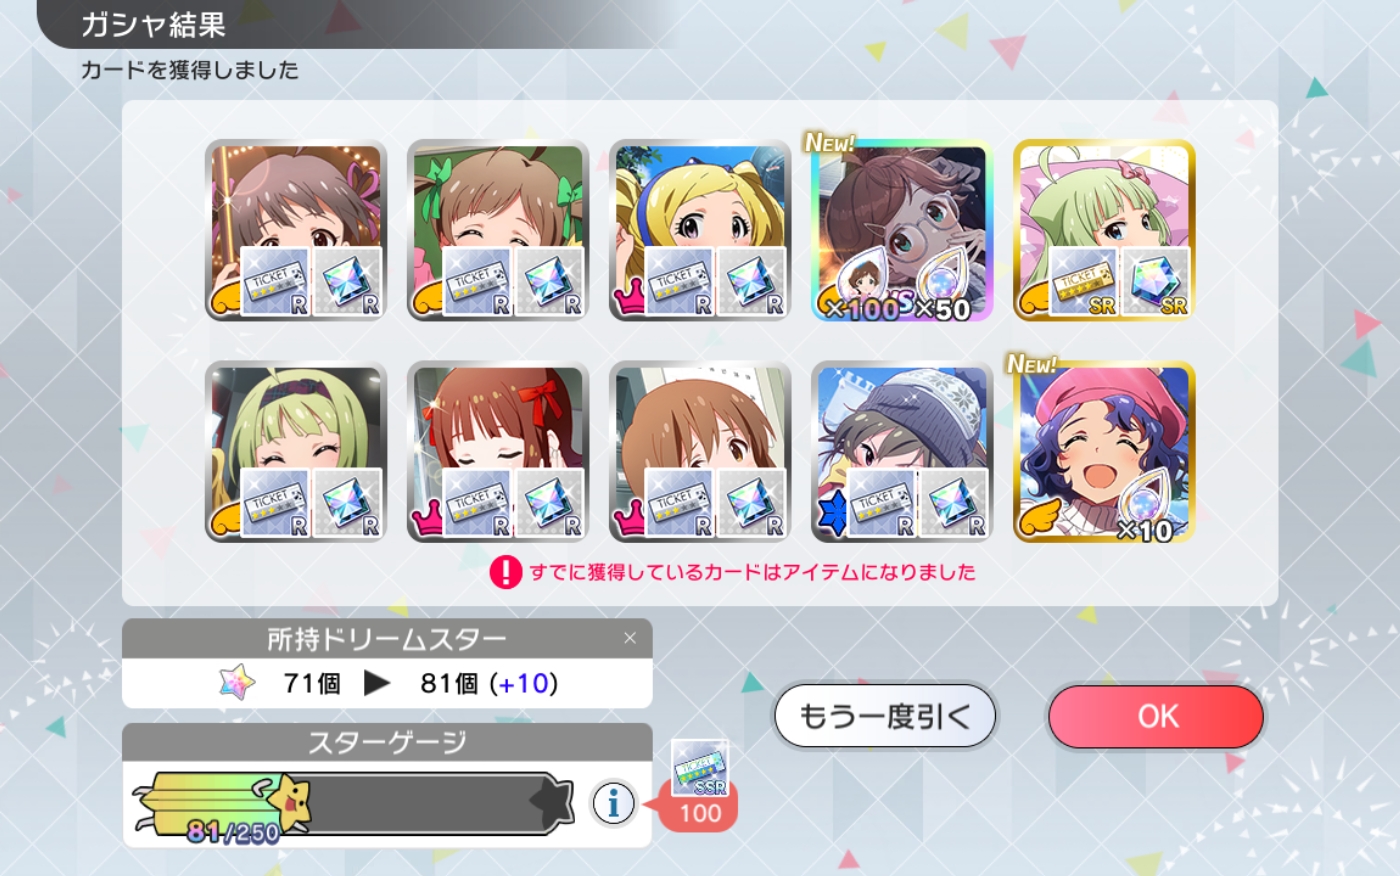The width and height of the screenshot is (1400, 876).
Task: Select the gray beanie girl card
Action: point(901,452)
